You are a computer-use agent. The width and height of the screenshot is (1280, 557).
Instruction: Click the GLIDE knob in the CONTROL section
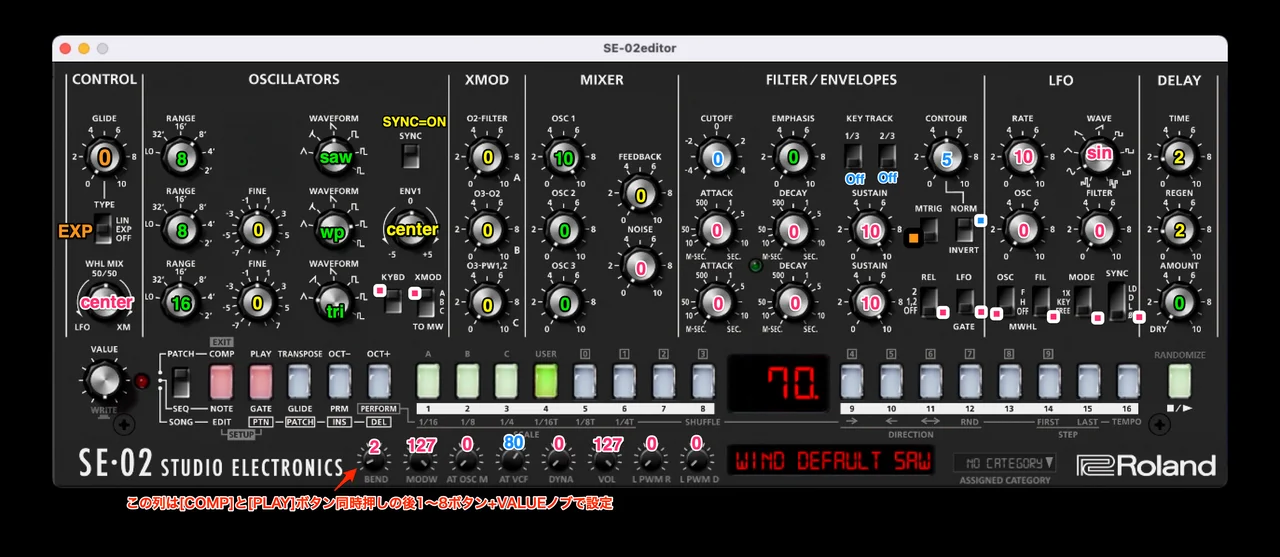(104, 157)
